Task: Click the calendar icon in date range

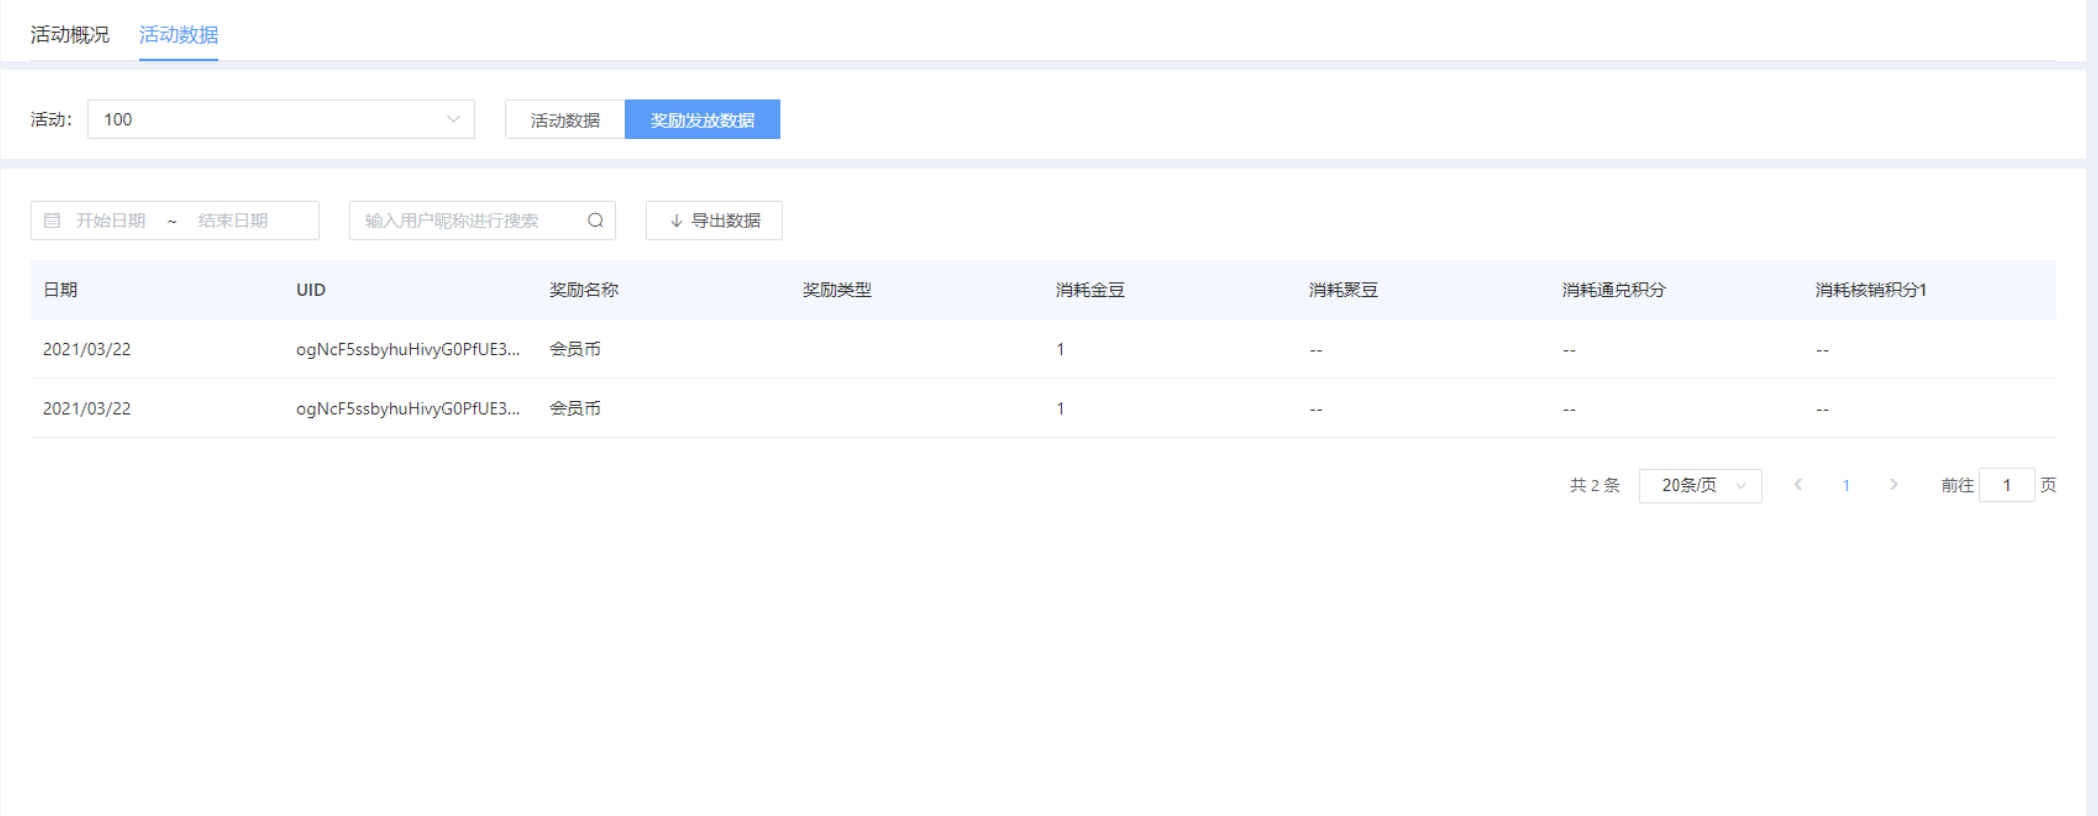Action: click(52, 221)
